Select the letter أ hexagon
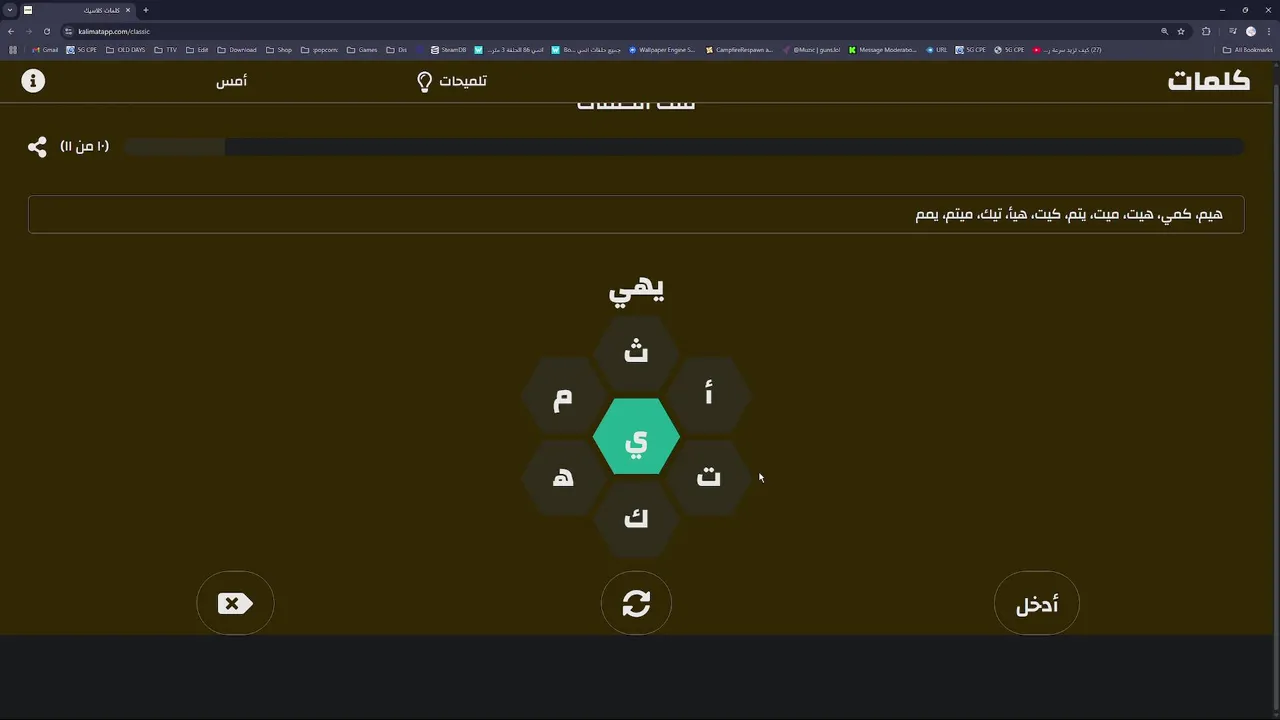Screen dimensions: 1280x720 709,395
